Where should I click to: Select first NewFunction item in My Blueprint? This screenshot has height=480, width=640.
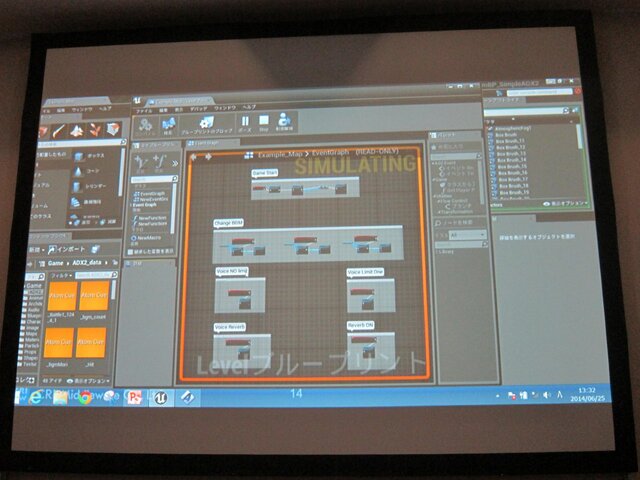[x=150, y=218]
